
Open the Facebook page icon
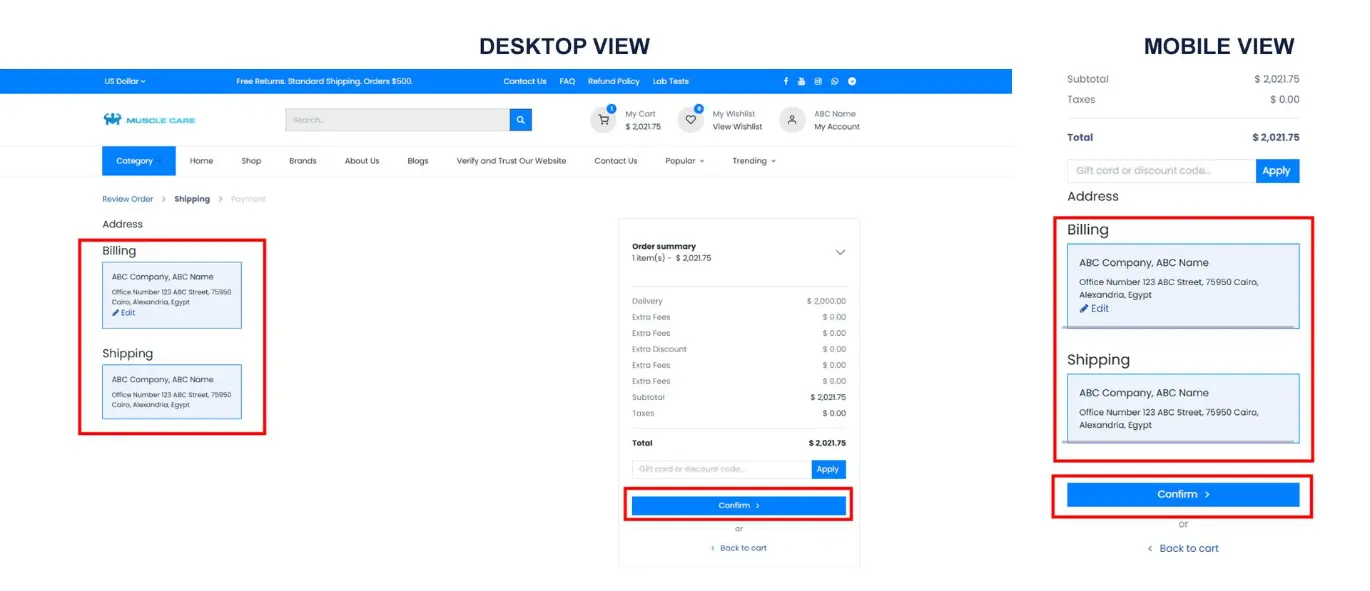click(786, 81)
